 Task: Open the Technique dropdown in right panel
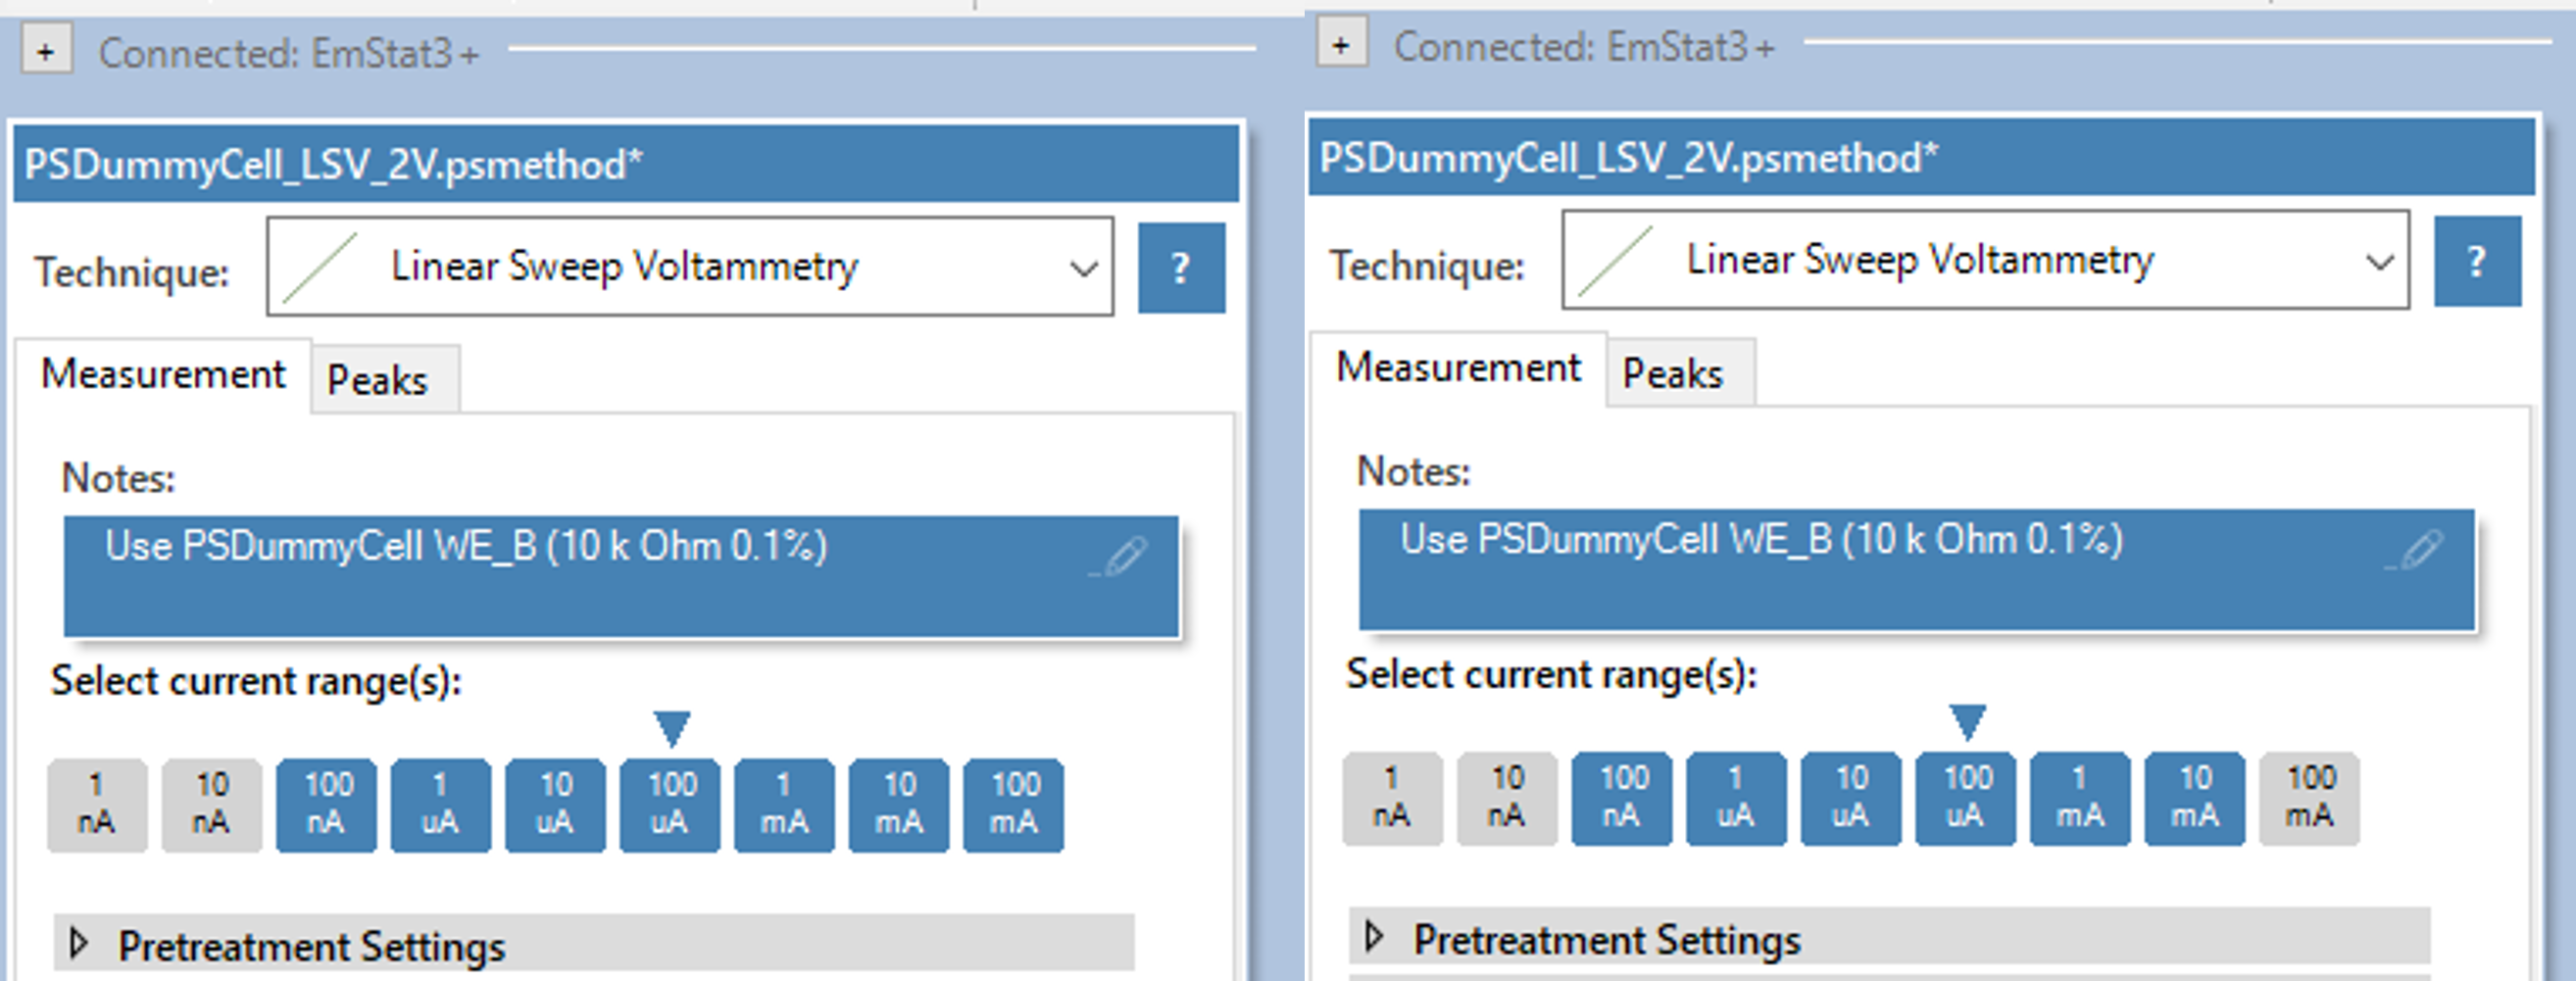coord(2379,262)
